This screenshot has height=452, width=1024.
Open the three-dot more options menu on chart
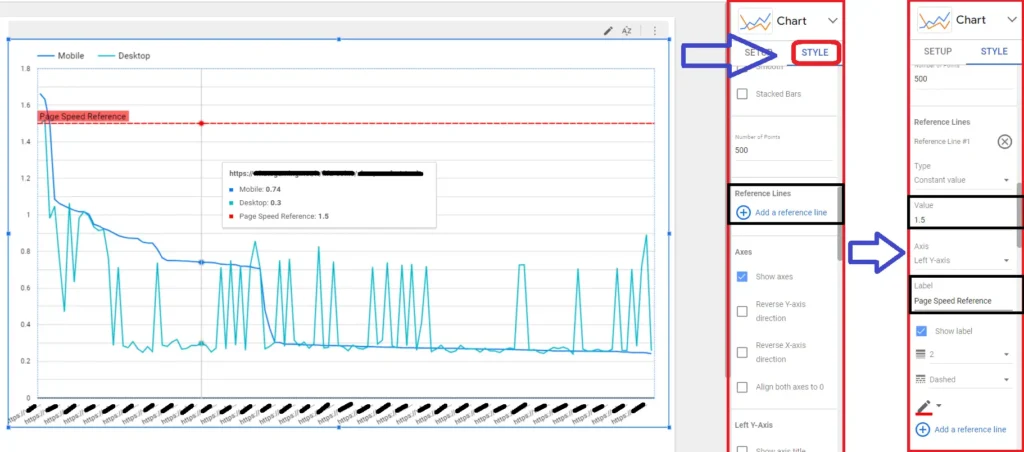[x=655, y=31]
